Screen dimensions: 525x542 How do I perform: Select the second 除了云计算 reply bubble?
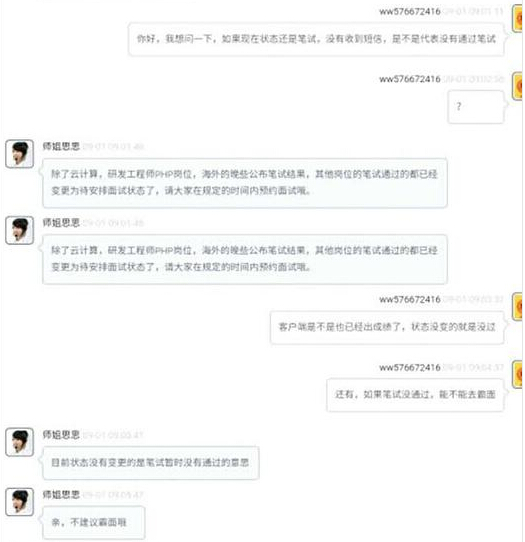(x=245, y=259)
